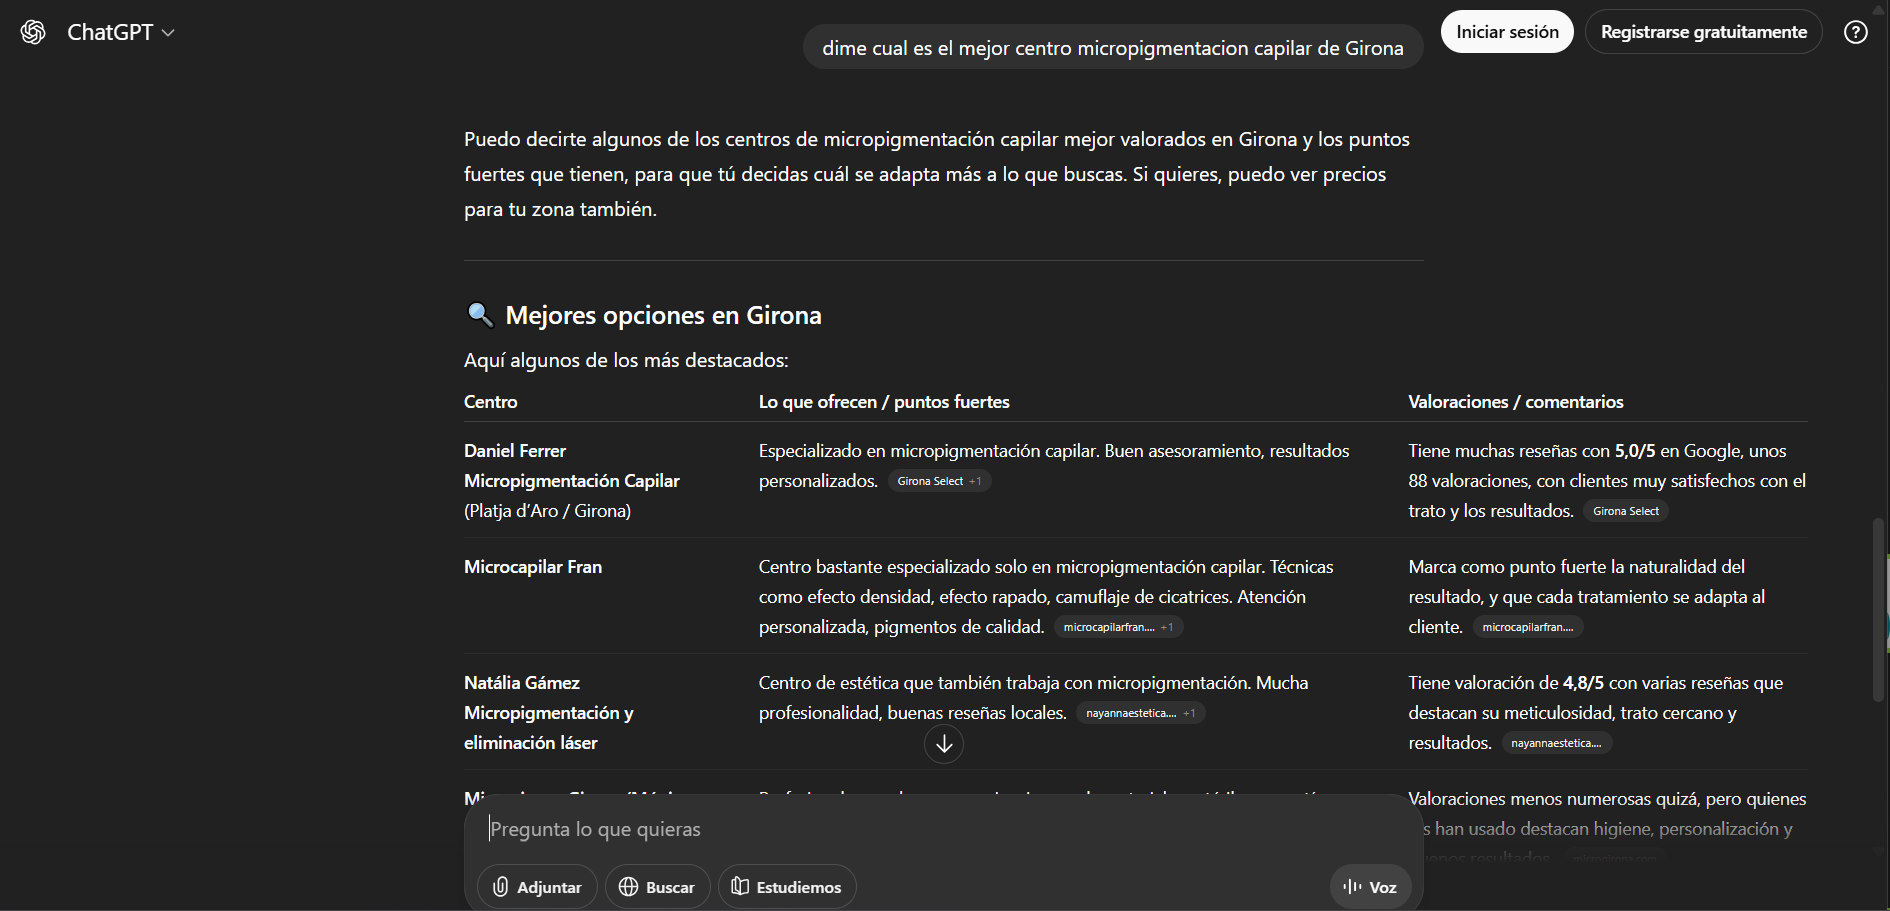Expand the +1 on the nayannaestetica chip
This screenshot has height=911, width=1890.
point(1191,713)
